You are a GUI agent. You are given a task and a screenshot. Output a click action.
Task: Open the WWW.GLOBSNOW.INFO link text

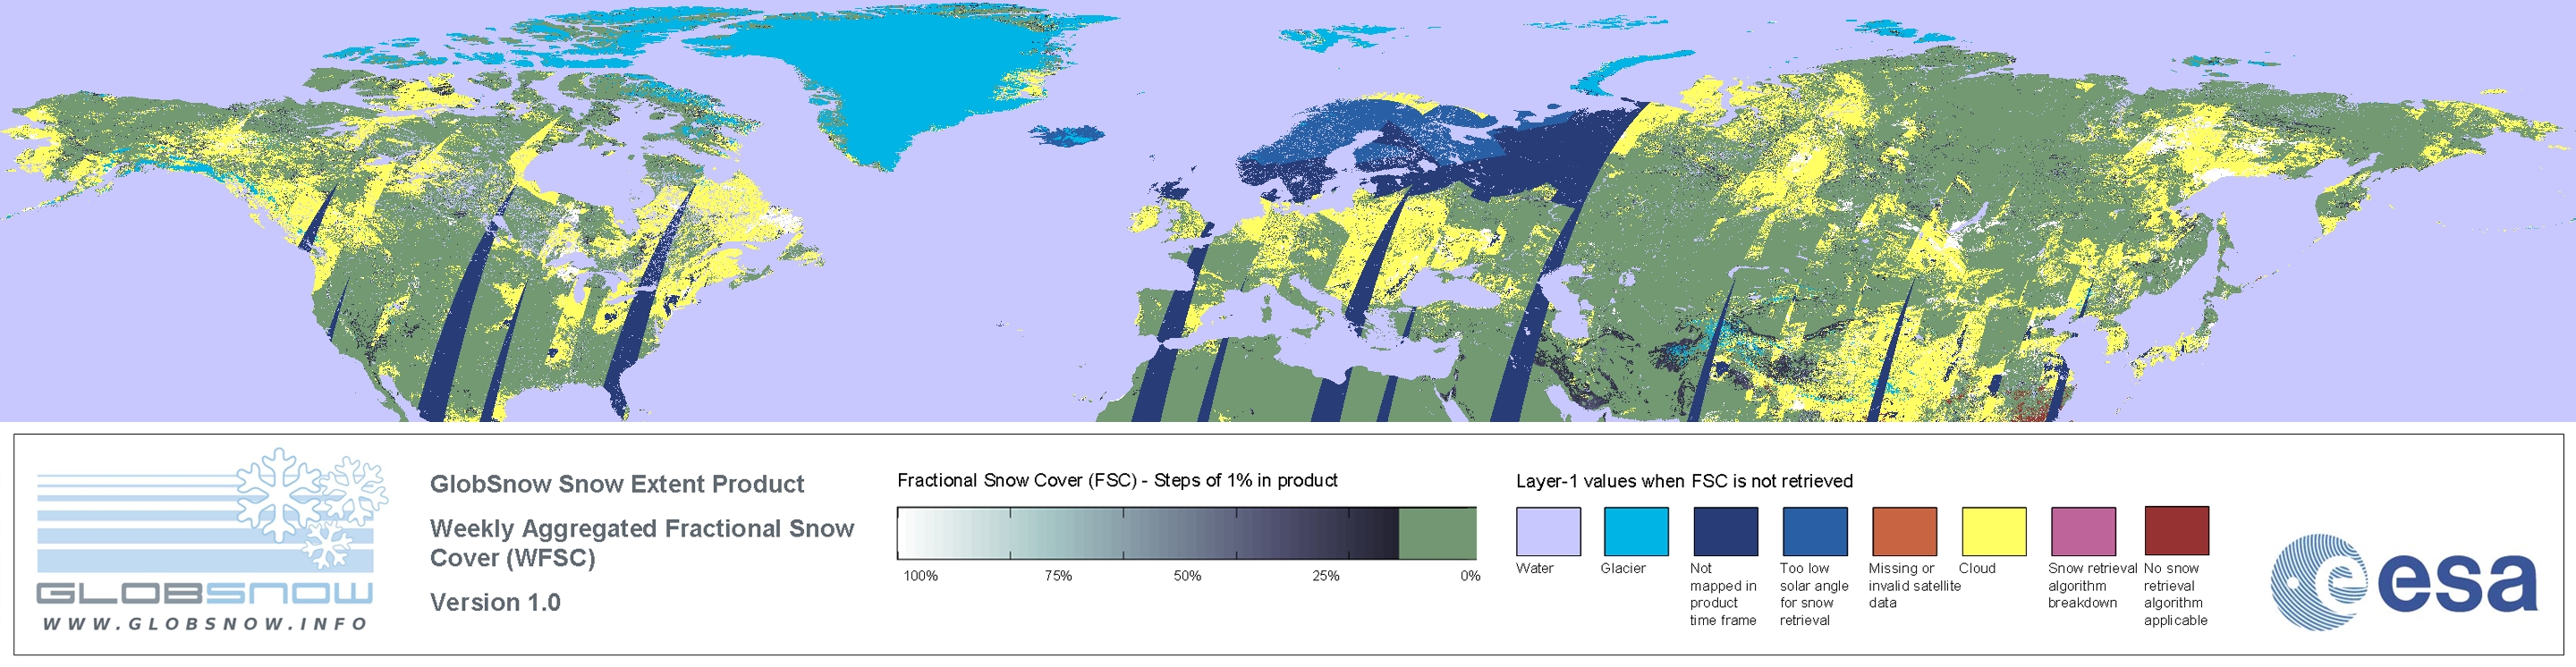click(205, 623)
